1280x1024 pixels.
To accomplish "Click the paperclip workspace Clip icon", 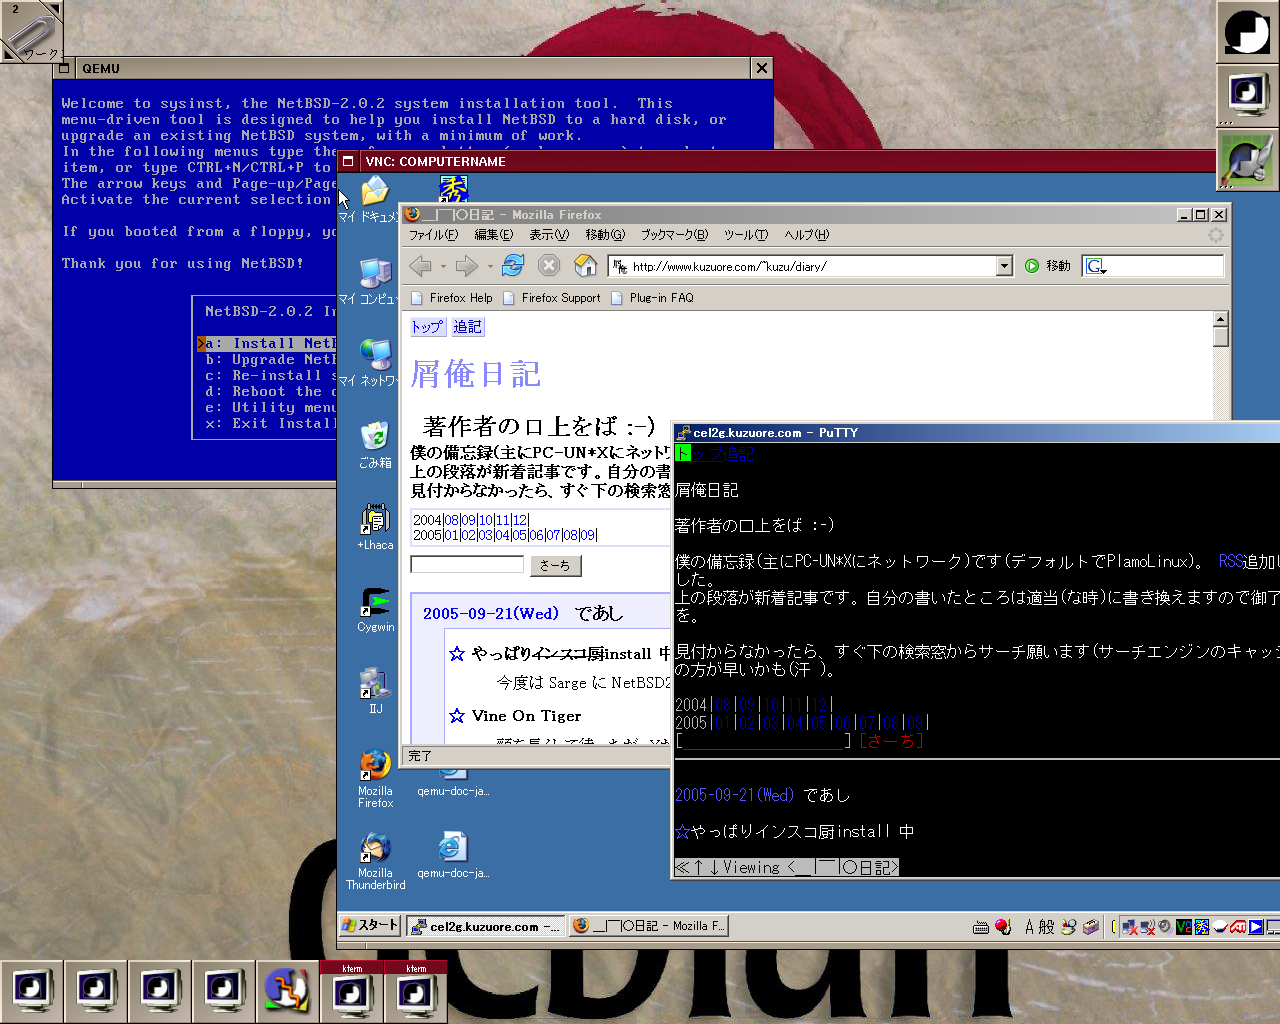I will click(x=32, y=32).
